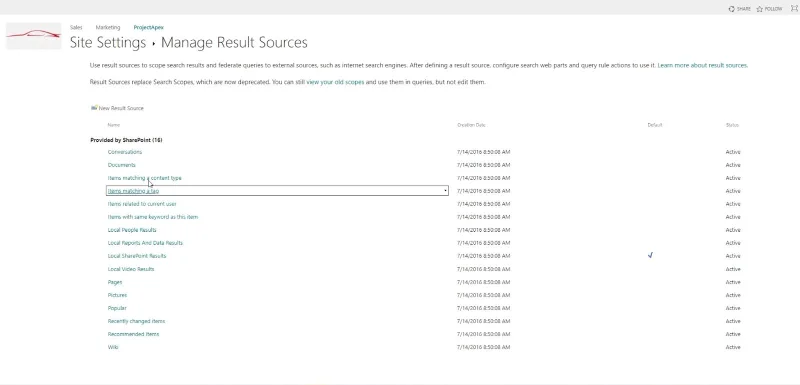Viewport: 800px width, 385px height.
Task: Click the site logo image
Action: pos(34,36)
